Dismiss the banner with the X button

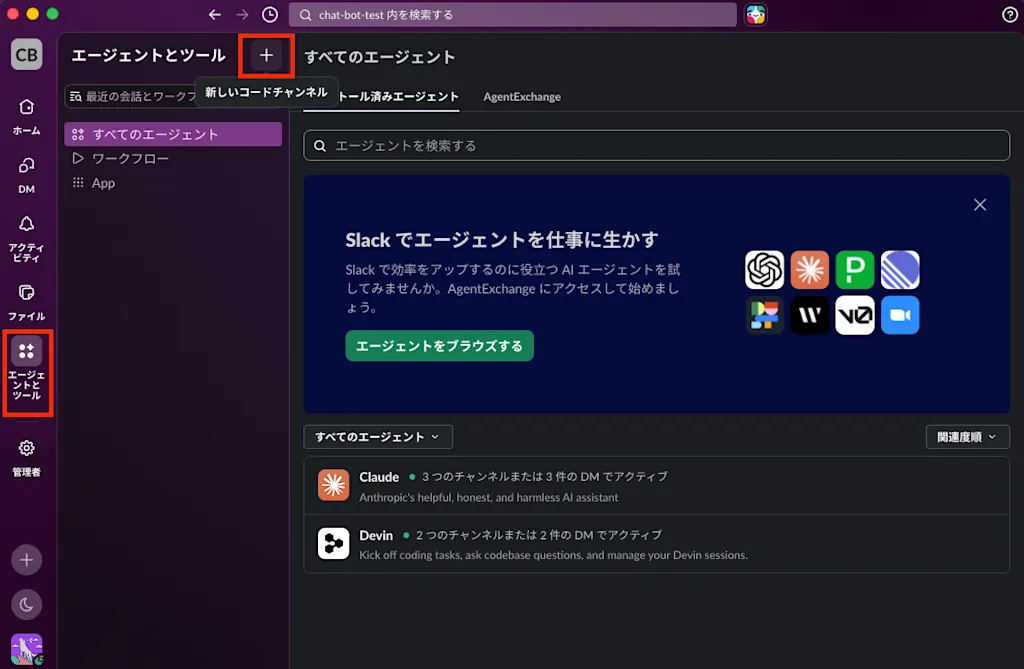point(980,204)
